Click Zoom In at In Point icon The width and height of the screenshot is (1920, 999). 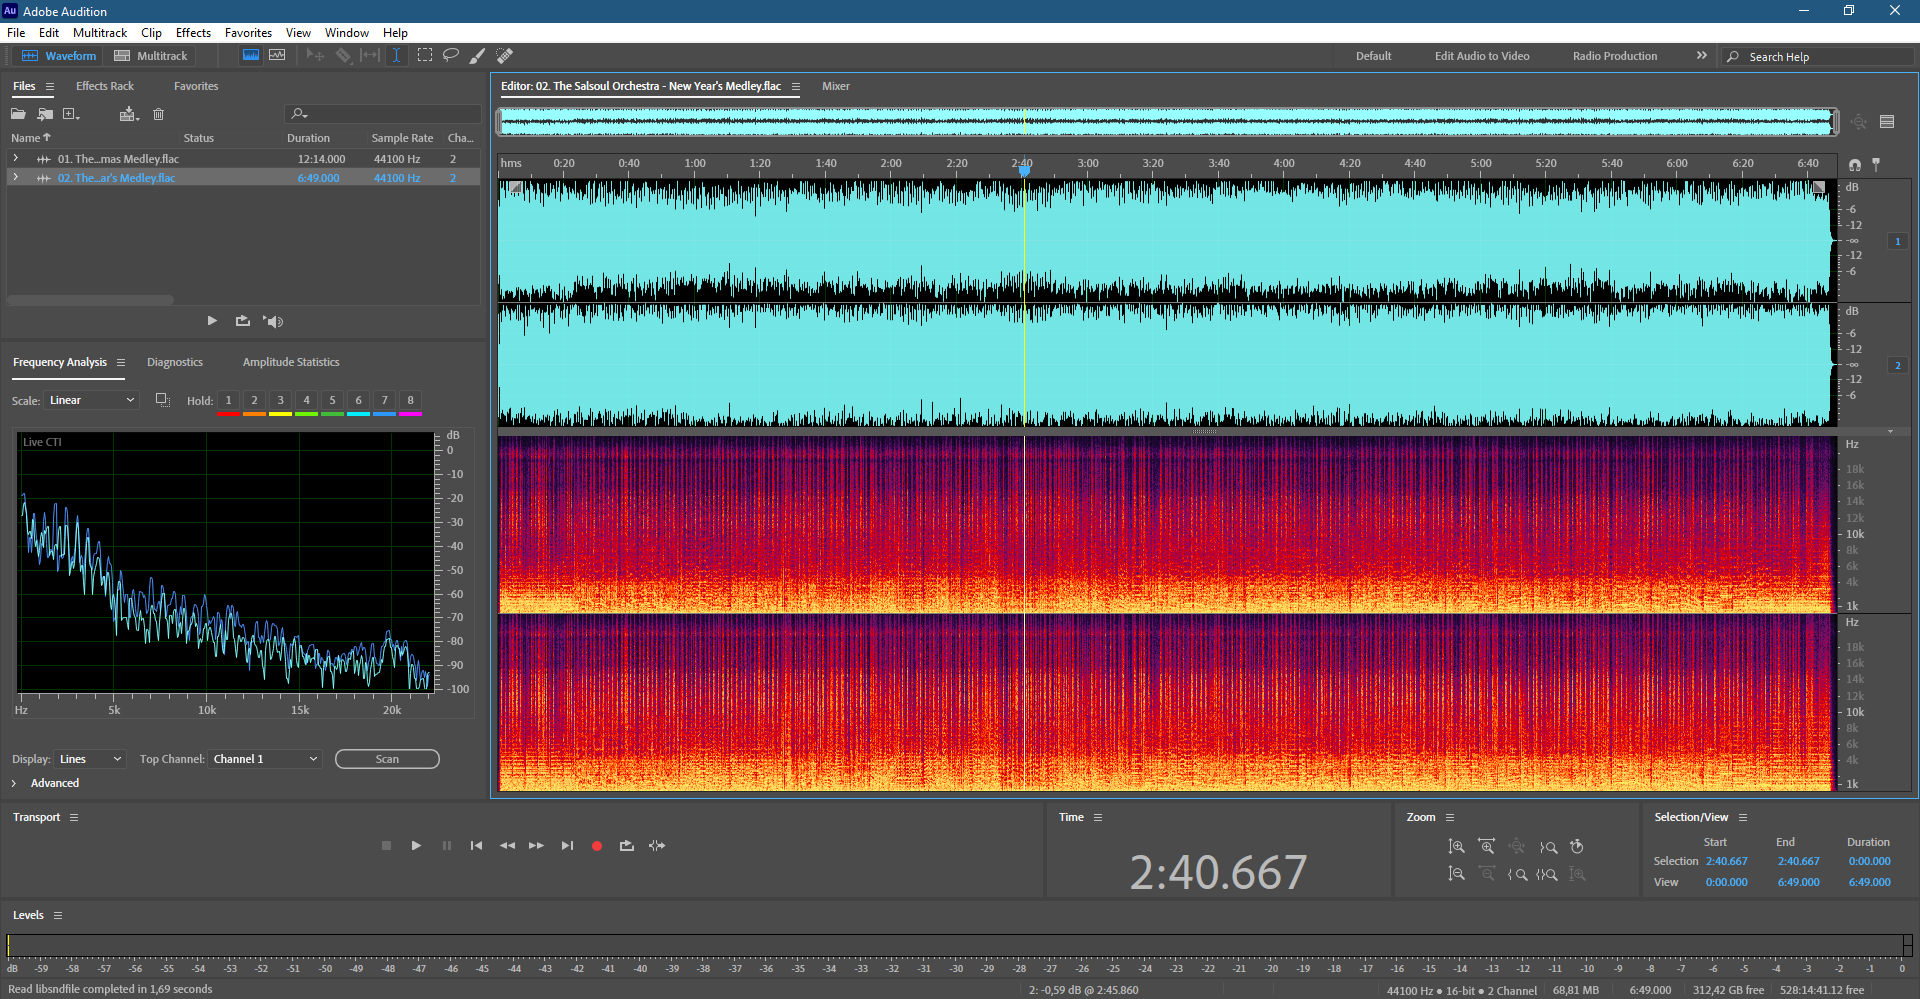[x=1517, y=874]
